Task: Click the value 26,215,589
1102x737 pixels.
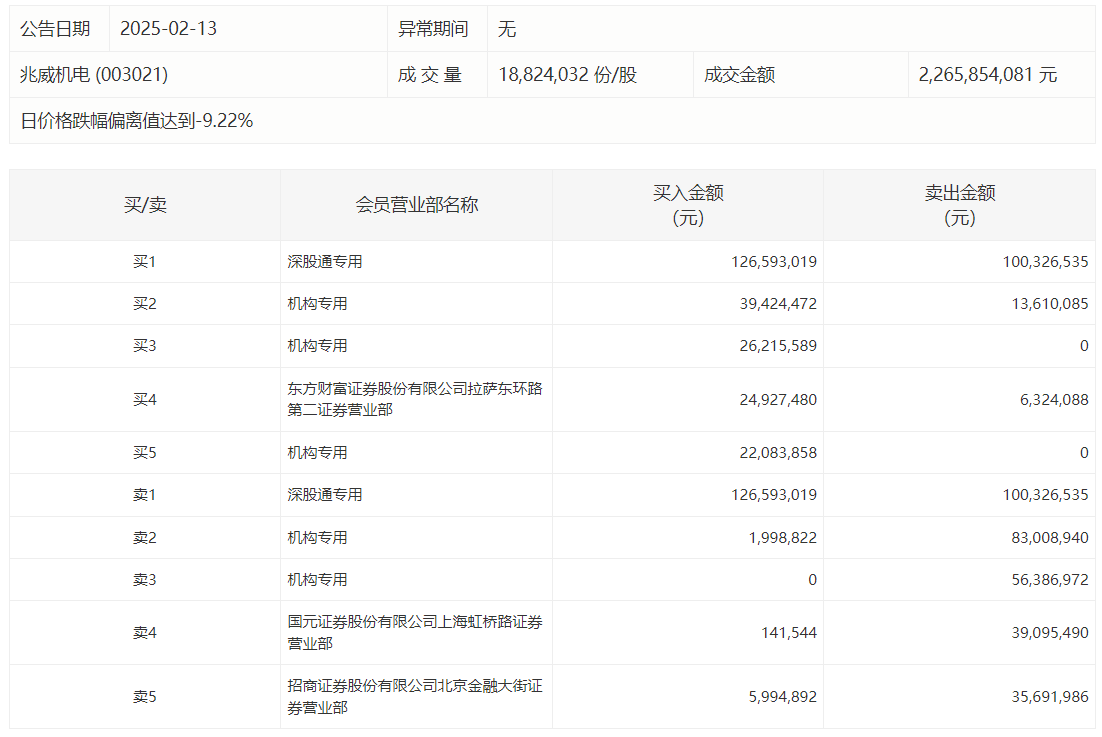Action: pos(778,346)
